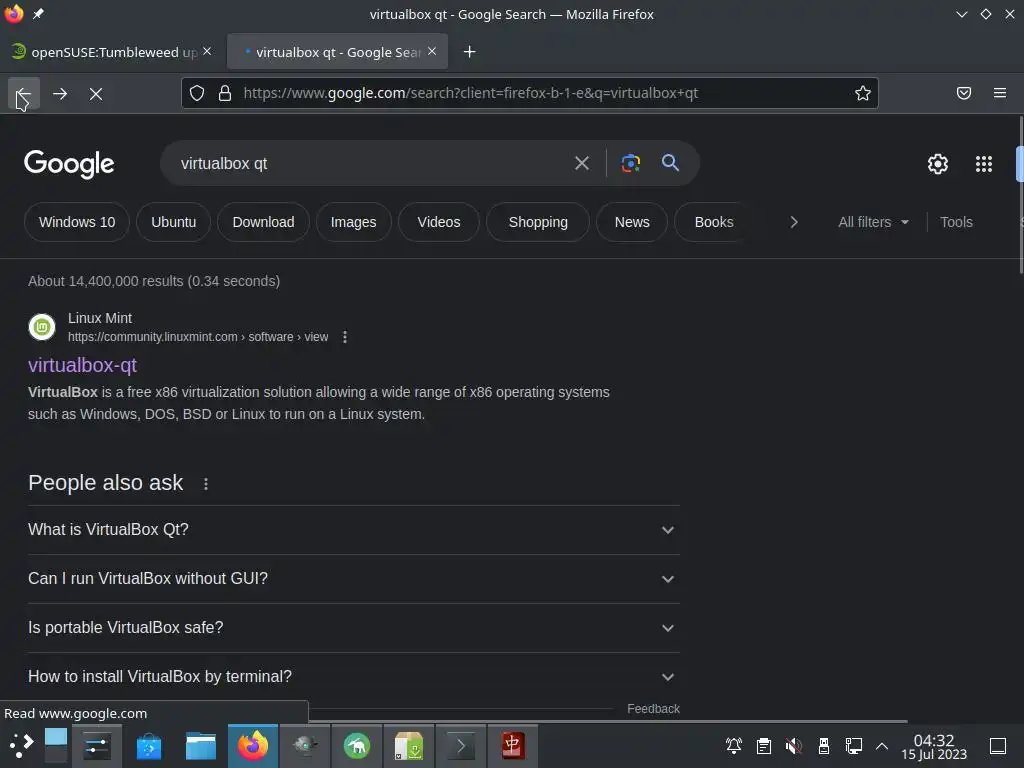Expand 'How to install VirtualBox by terminal?'

point(354,677)
